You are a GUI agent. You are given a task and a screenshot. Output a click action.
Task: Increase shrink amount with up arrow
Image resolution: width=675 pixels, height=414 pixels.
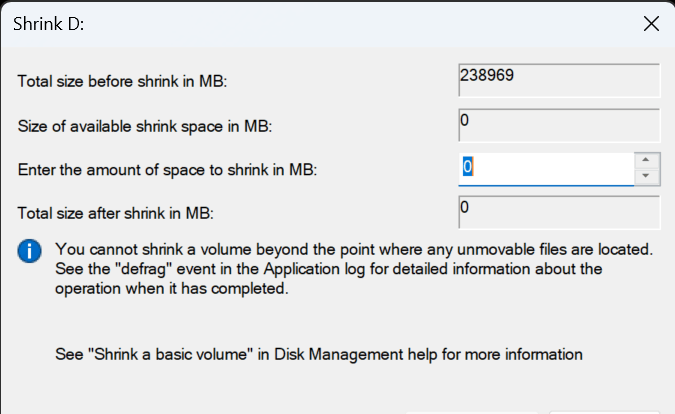click(645, 160)
